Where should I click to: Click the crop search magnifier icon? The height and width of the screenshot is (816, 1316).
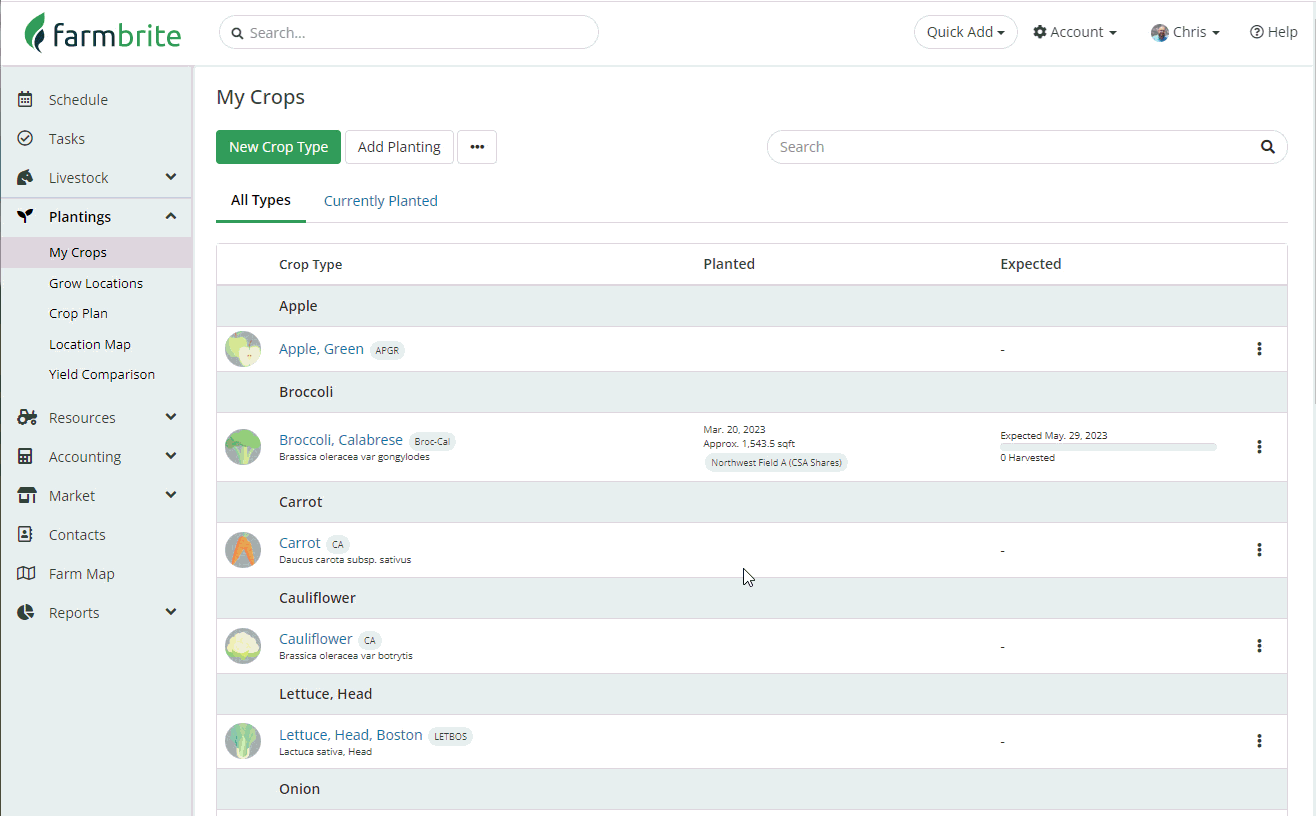pos(1267,147)
